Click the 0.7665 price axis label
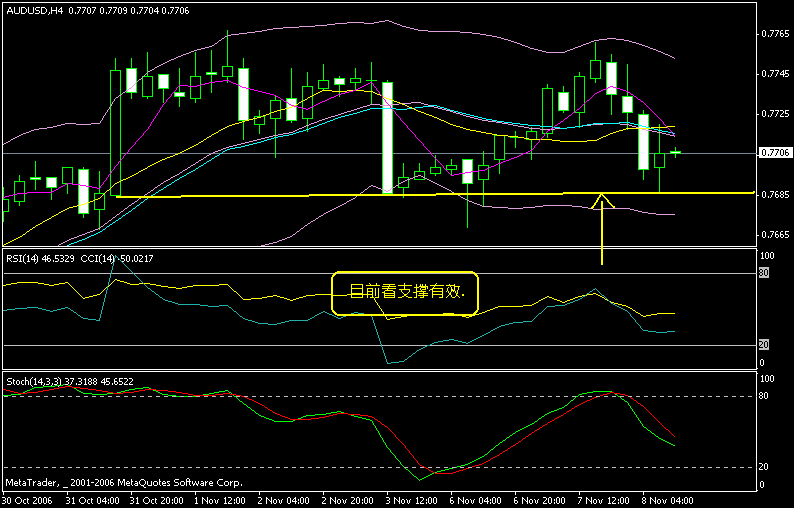Viewport: 794px width, 508px height. point(775,235)
